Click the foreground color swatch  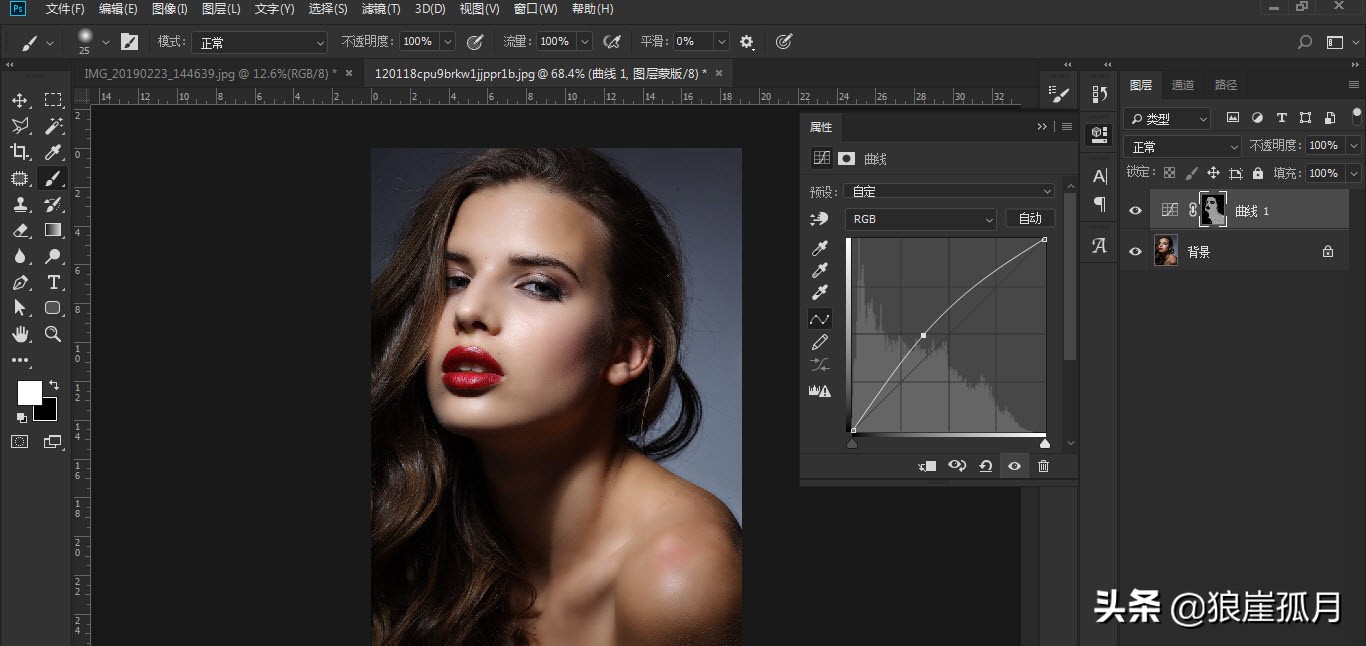(x=29, y=393)
